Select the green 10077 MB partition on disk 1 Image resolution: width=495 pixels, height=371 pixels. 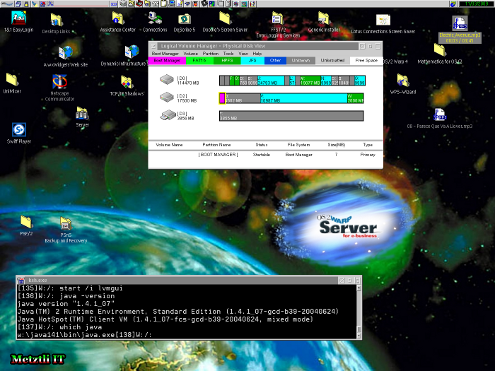pos(310,80)
